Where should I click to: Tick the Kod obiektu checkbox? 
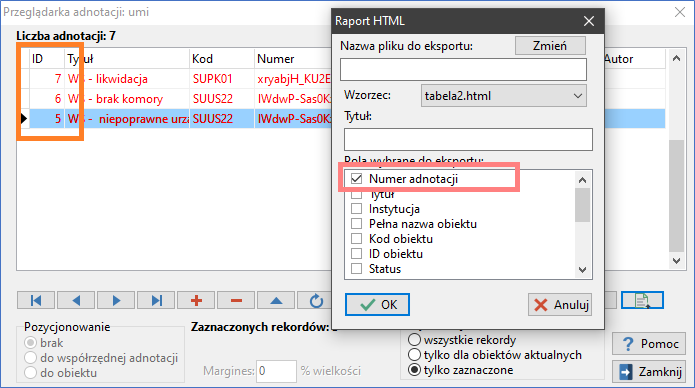pyautogui.click(x=356, y=239)
